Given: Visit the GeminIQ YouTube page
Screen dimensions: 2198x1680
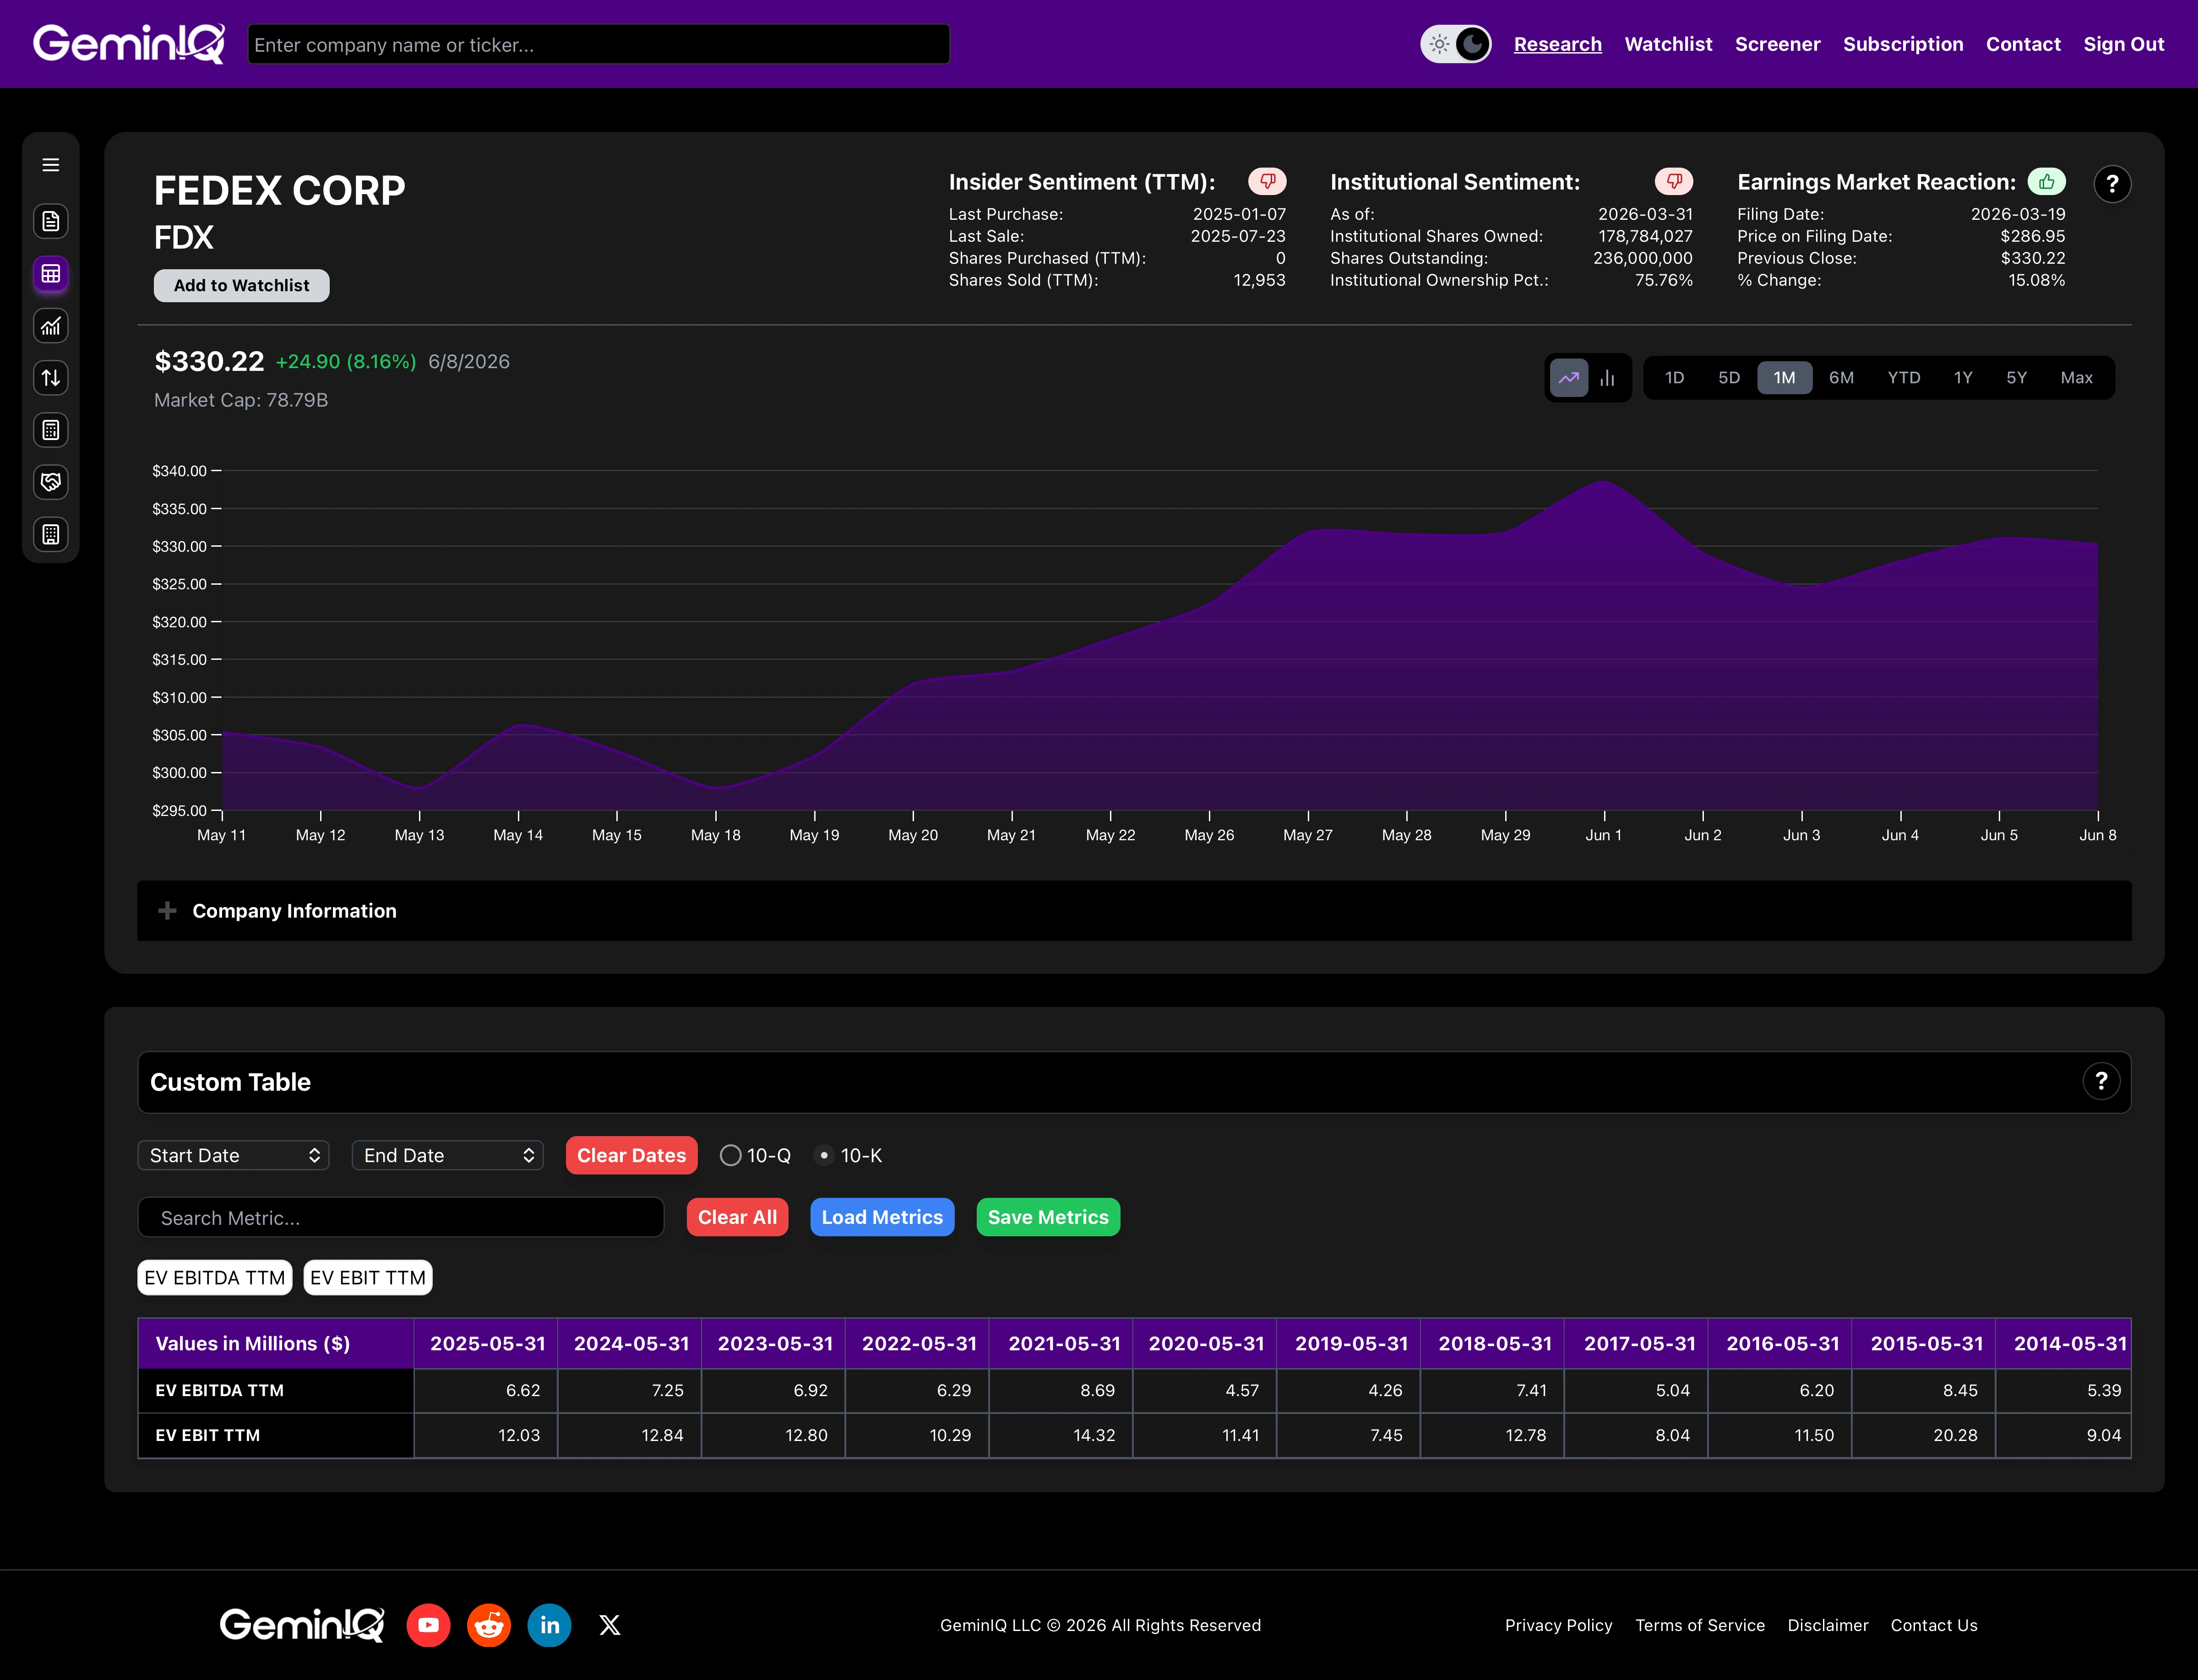Looking at the screenshot, I should point(428,1625).
